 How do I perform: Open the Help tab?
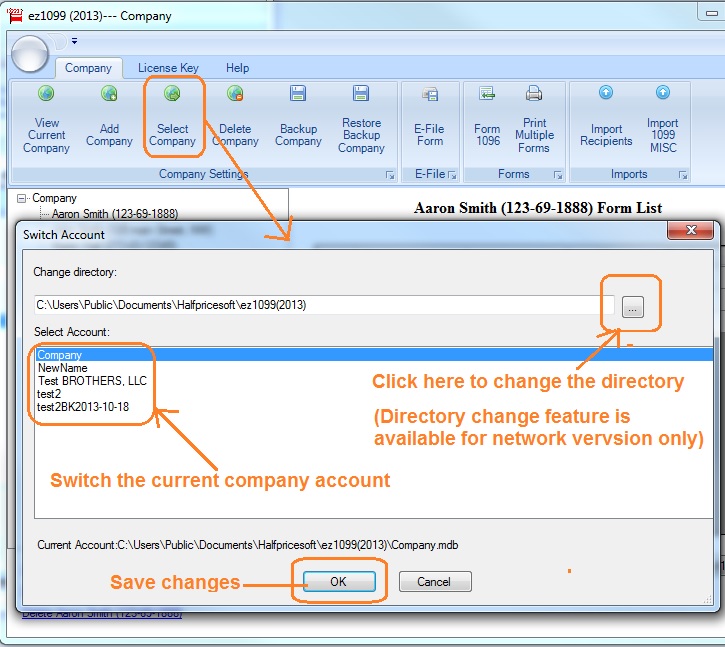tap(237, 68)
